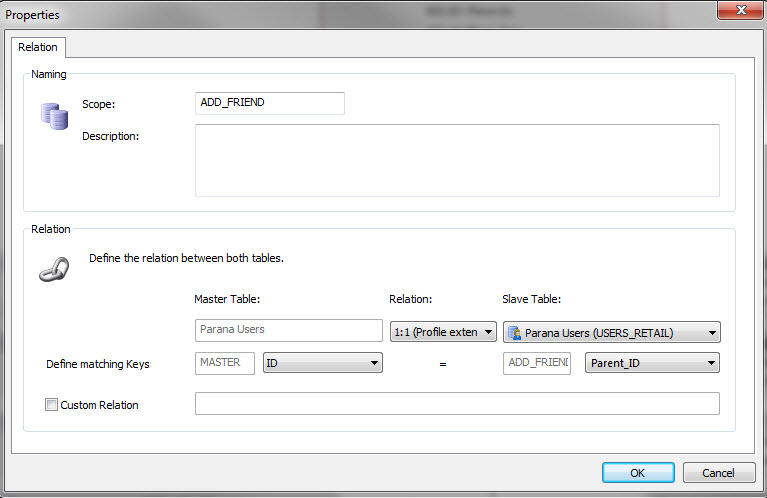Click the database icon in Naming section
Screen dimensions: 767x498
click(53, 114)
